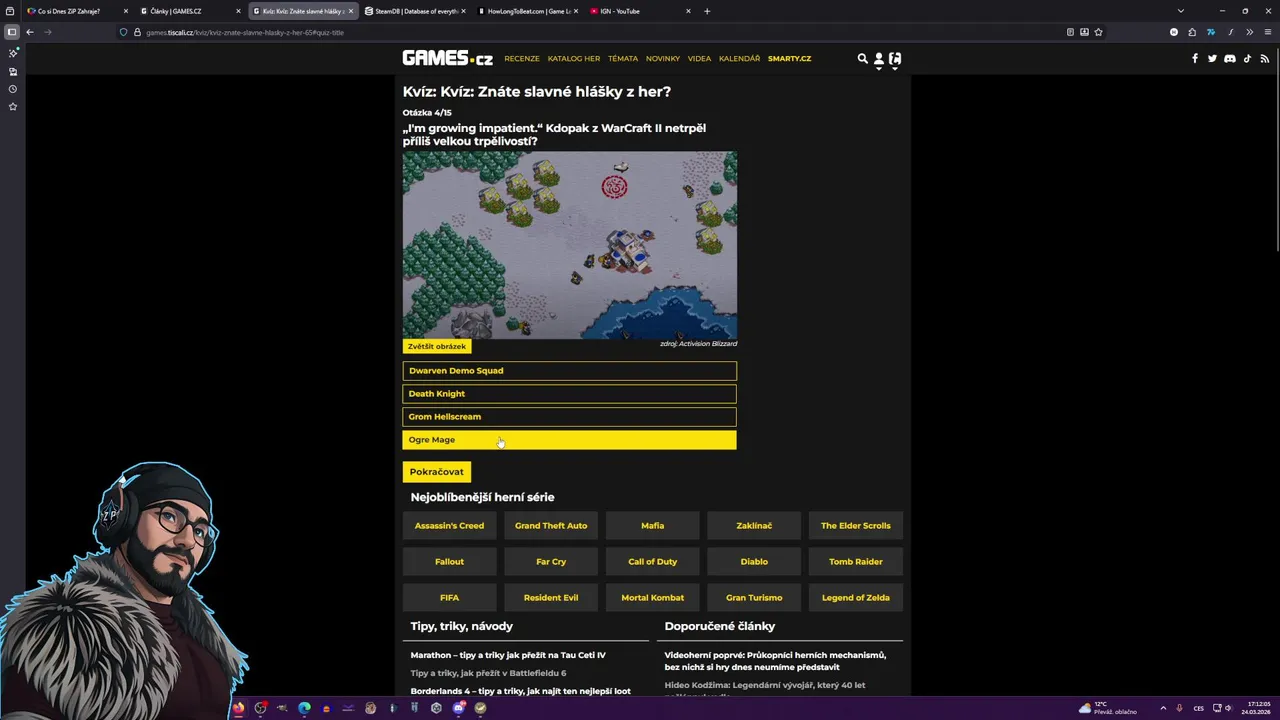Click the Pokračovat button
This screenshot has width=1280, height=720.
point(436,472)
